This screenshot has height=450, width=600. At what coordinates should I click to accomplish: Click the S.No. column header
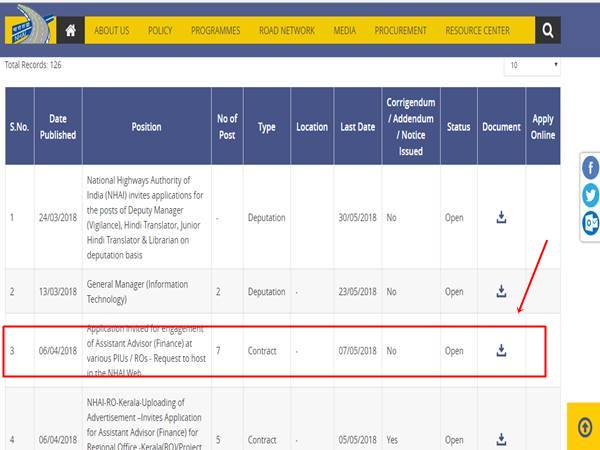[20, 127]
